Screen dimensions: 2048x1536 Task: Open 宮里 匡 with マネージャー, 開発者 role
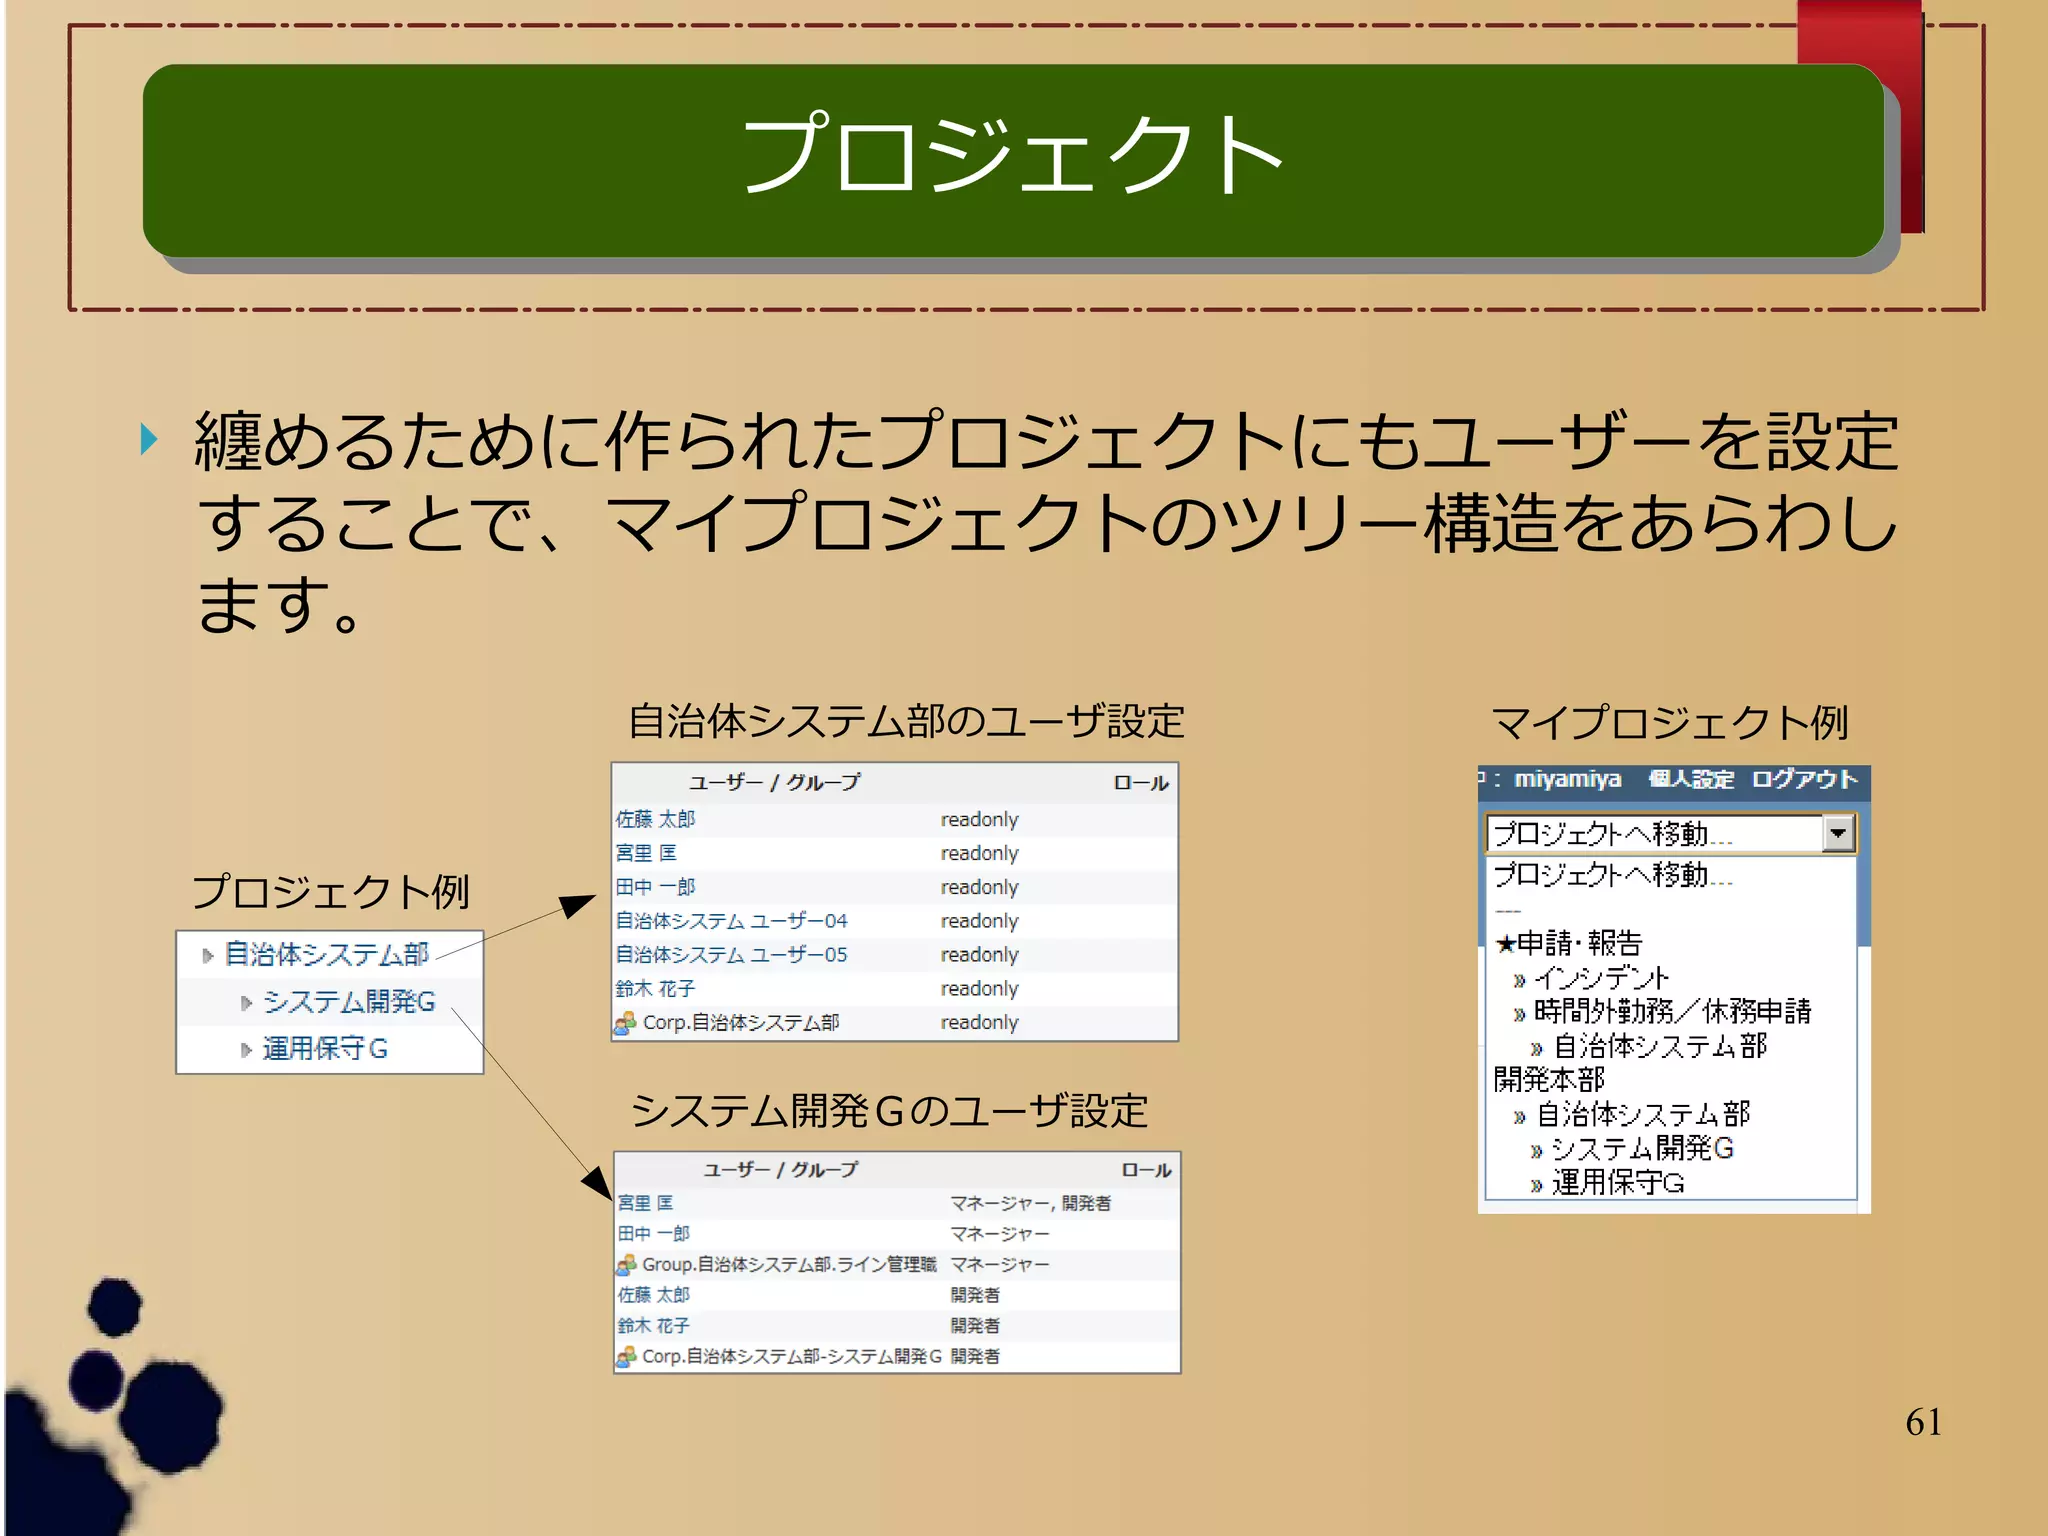(645, 1203)
